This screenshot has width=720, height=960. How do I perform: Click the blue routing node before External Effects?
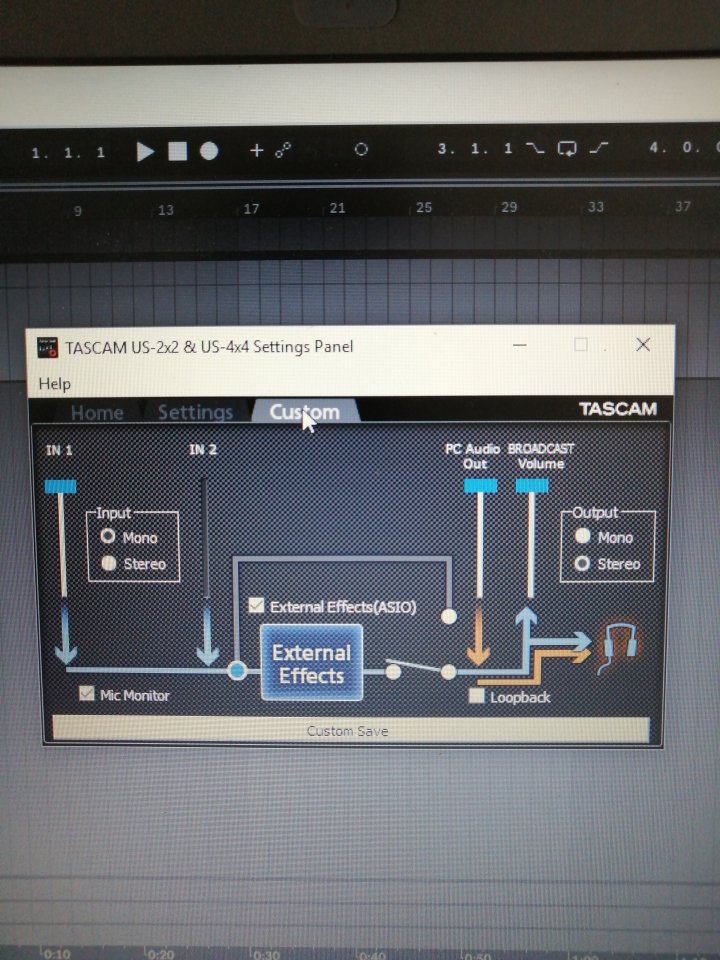coord(237,670)
